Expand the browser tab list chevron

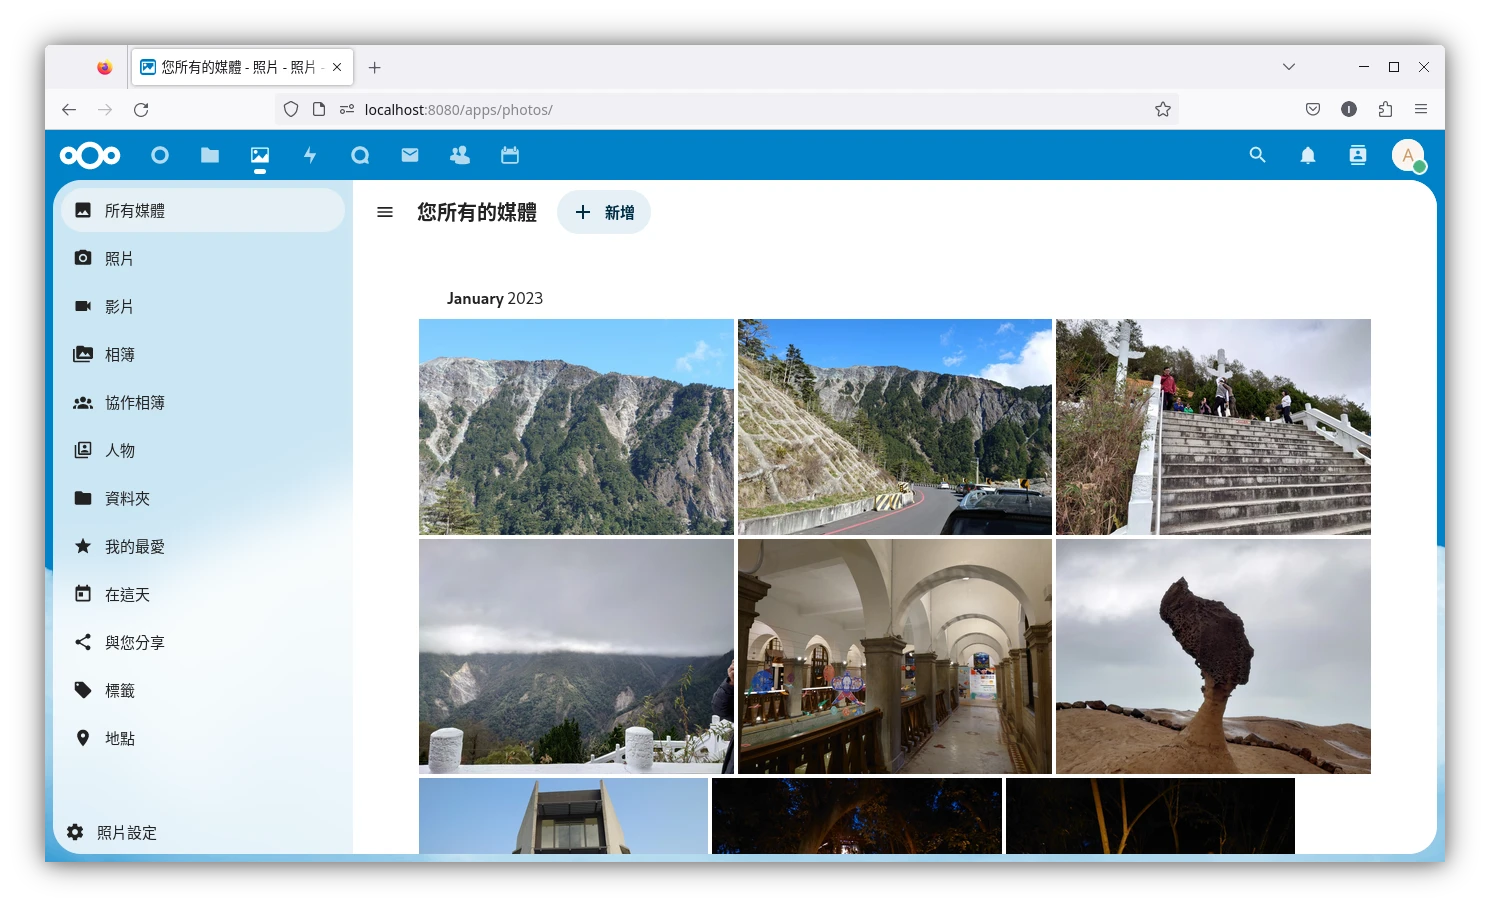[x=1289, y=67]
